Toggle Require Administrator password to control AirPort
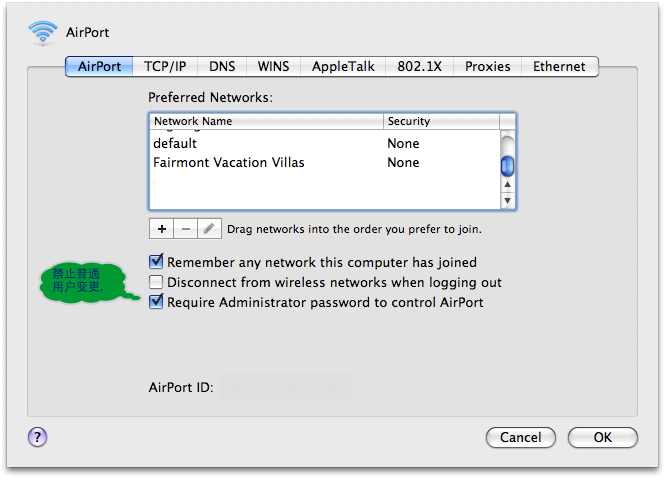This screenshot has width=665, height=478. click(156, 302)
